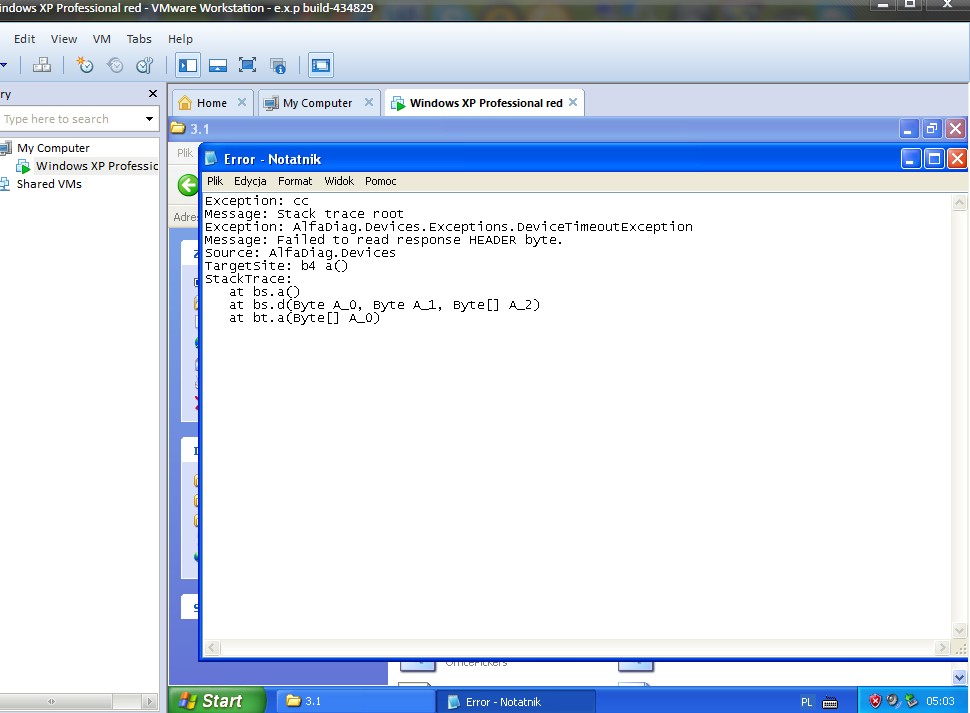Screen dimensions: 970x713
Task: Revert the VM to previous snapshot
Action: click(115, 65)
